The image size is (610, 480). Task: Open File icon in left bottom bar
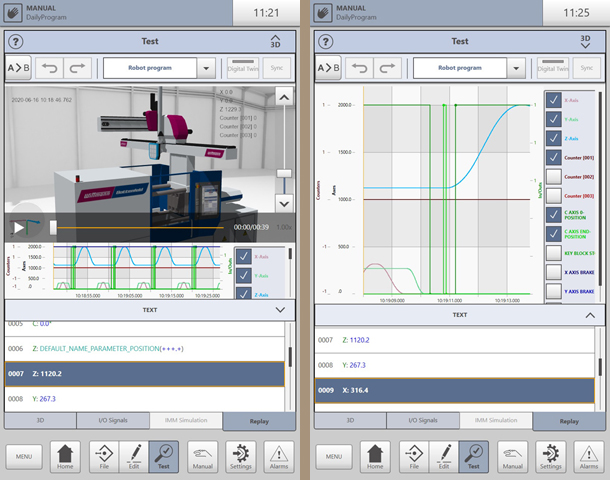point(104,457)
